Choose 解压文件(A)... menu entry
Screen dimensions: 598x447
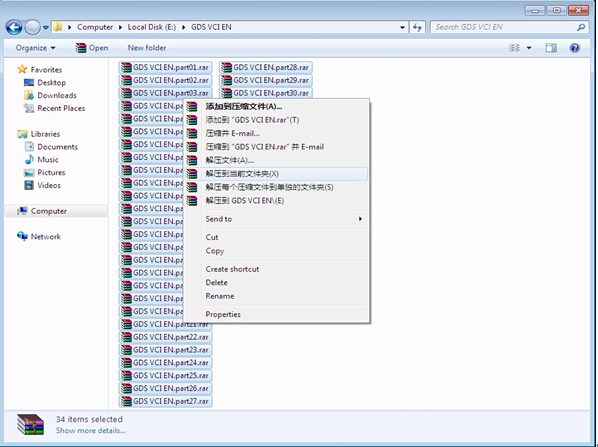[x=276, y=160]
